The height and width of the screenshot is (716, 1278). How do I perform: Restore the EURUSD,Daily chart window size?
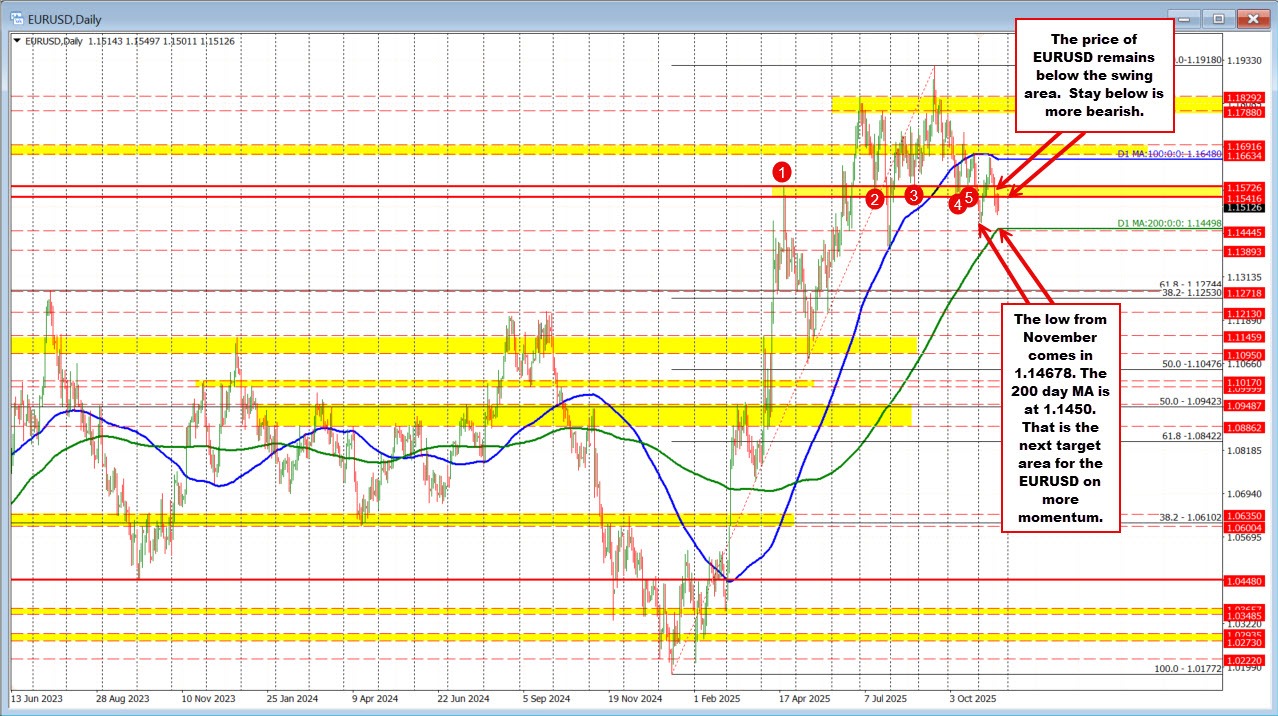coord(1218,18)
